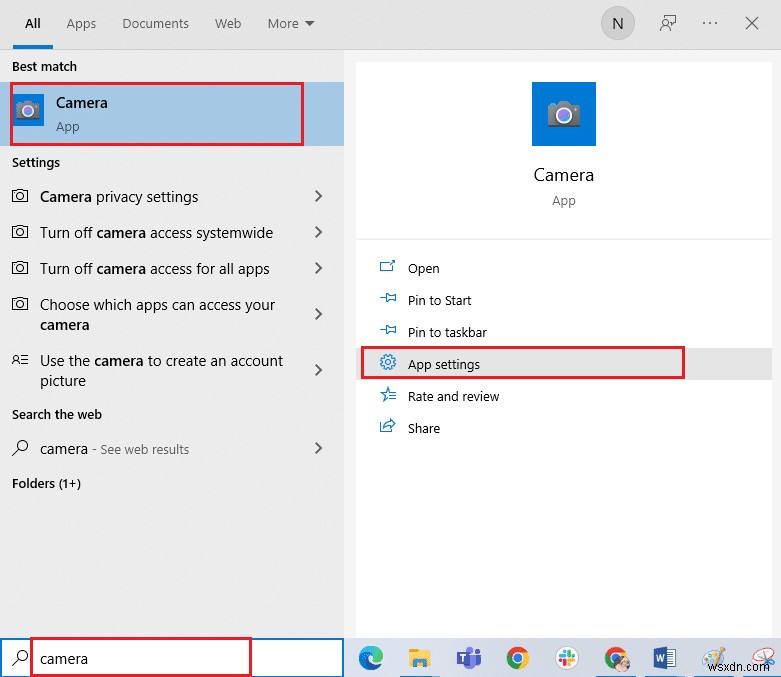The width and height of the screenshot is (781, 677).
Task: Launch Google Chrome from the taskbar
Action: (x=518, y=658)
